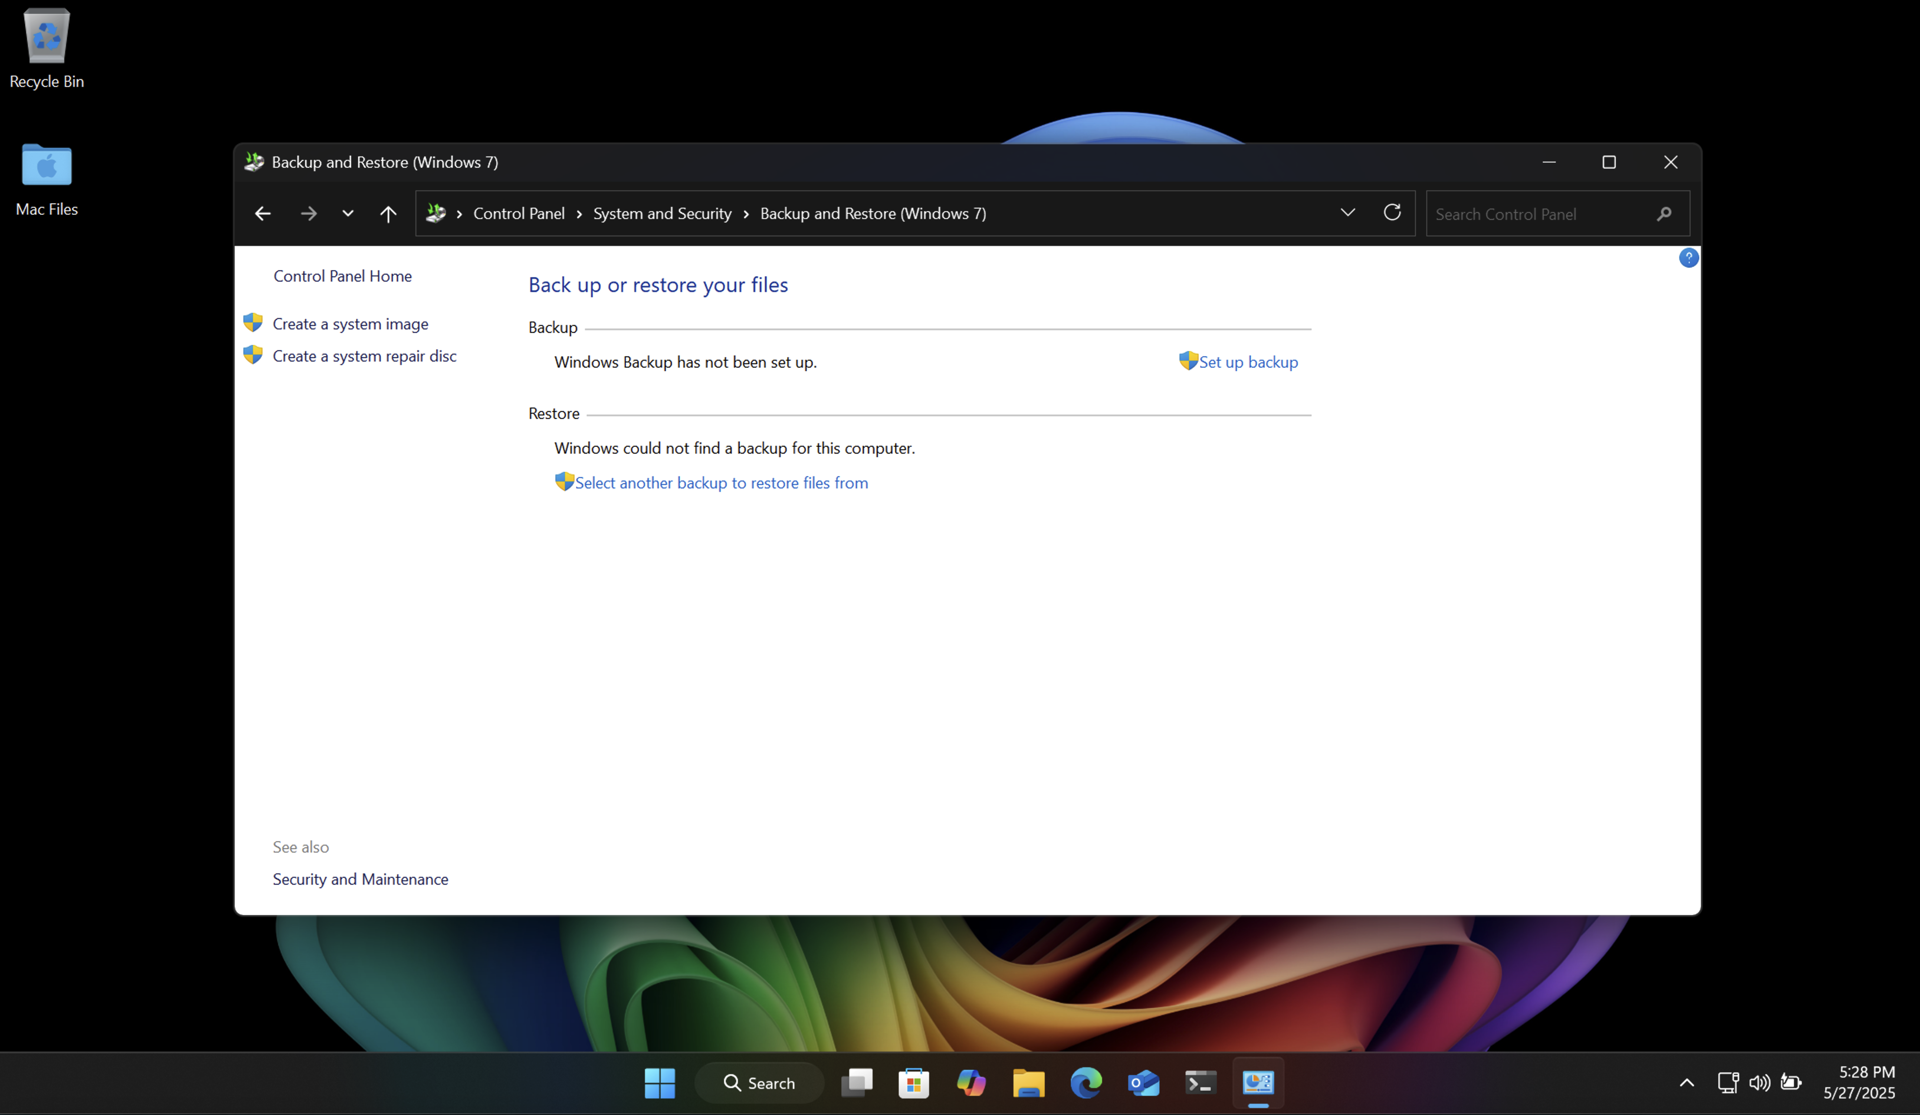
Task: Maximize the Backup and Restore window
Action: [1609, 162]
